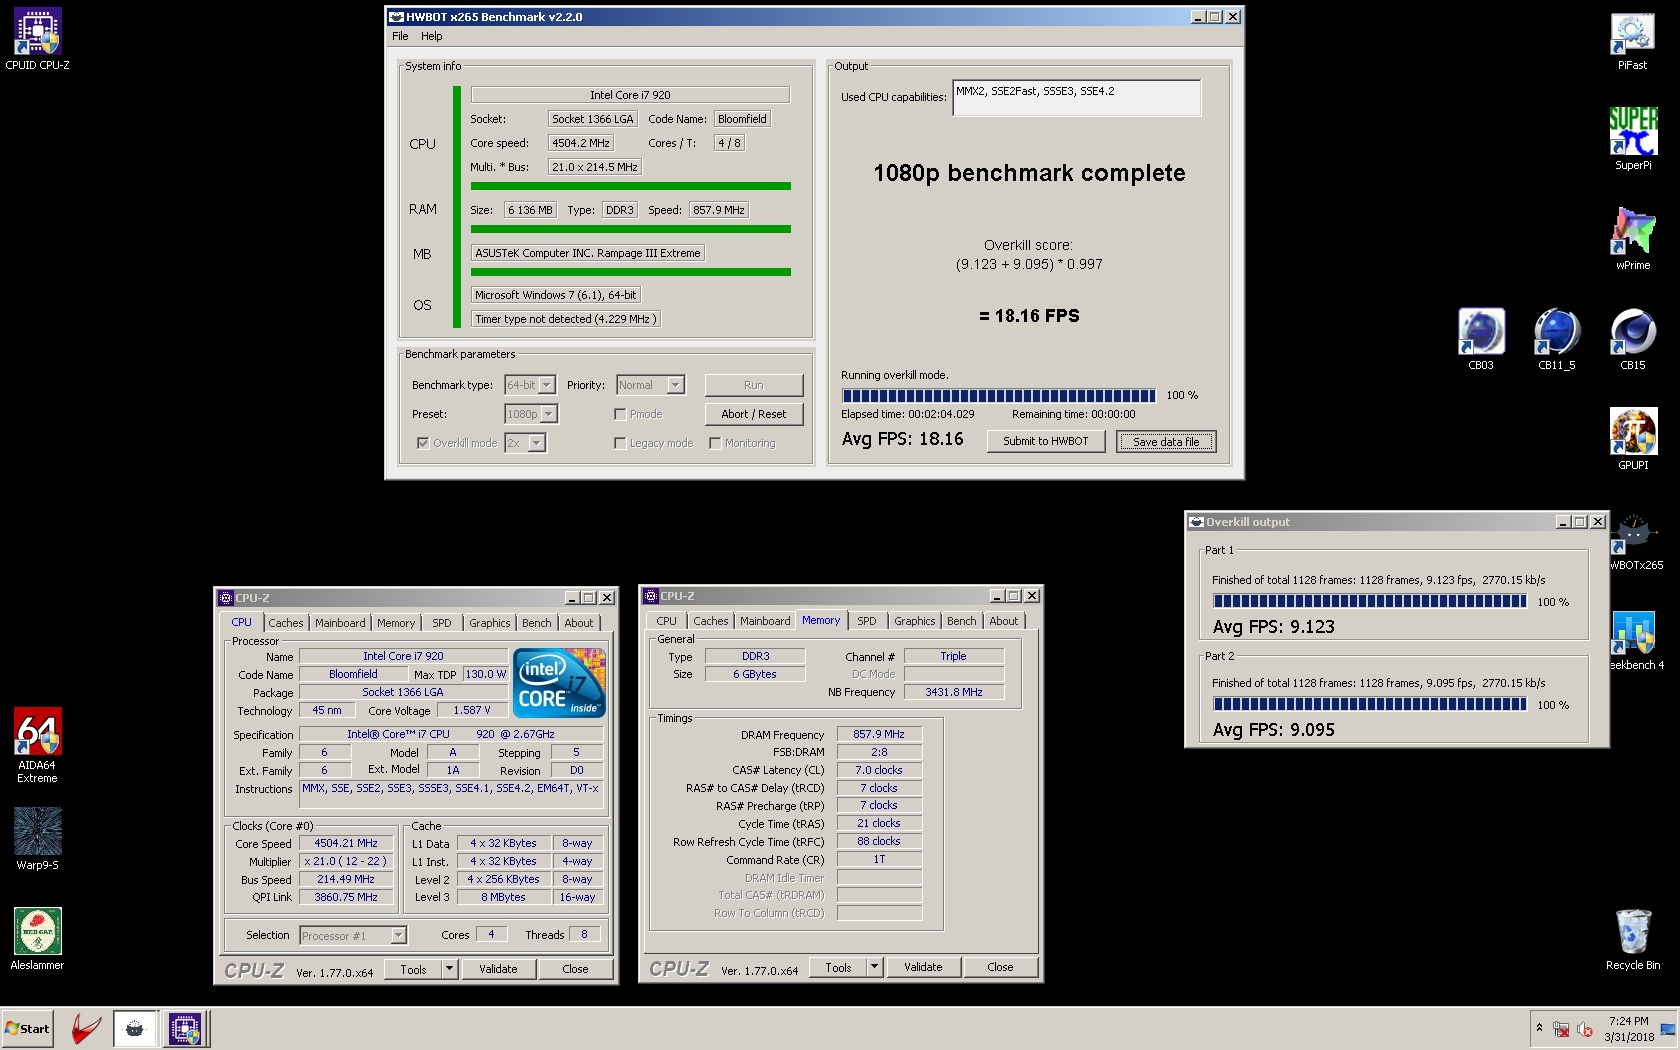Open Graphics tab in left CPU-Z

[490, 623]
